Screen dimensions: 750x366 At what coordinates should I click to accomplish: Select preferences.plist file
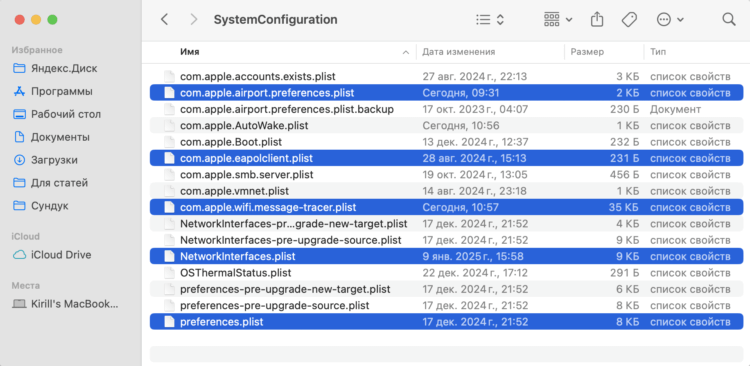pyautogui.click(x=446, y=322)
